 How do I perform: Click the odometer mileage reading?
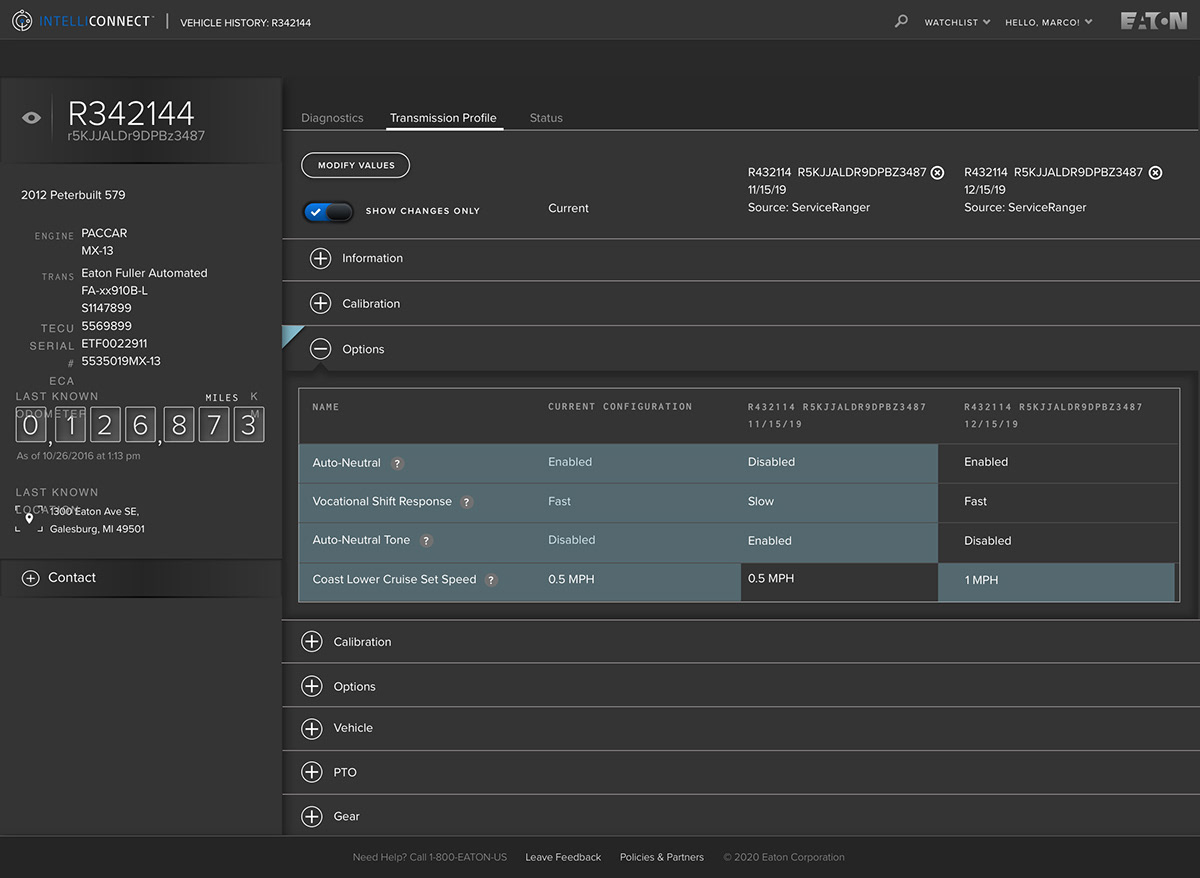(140, 426)
